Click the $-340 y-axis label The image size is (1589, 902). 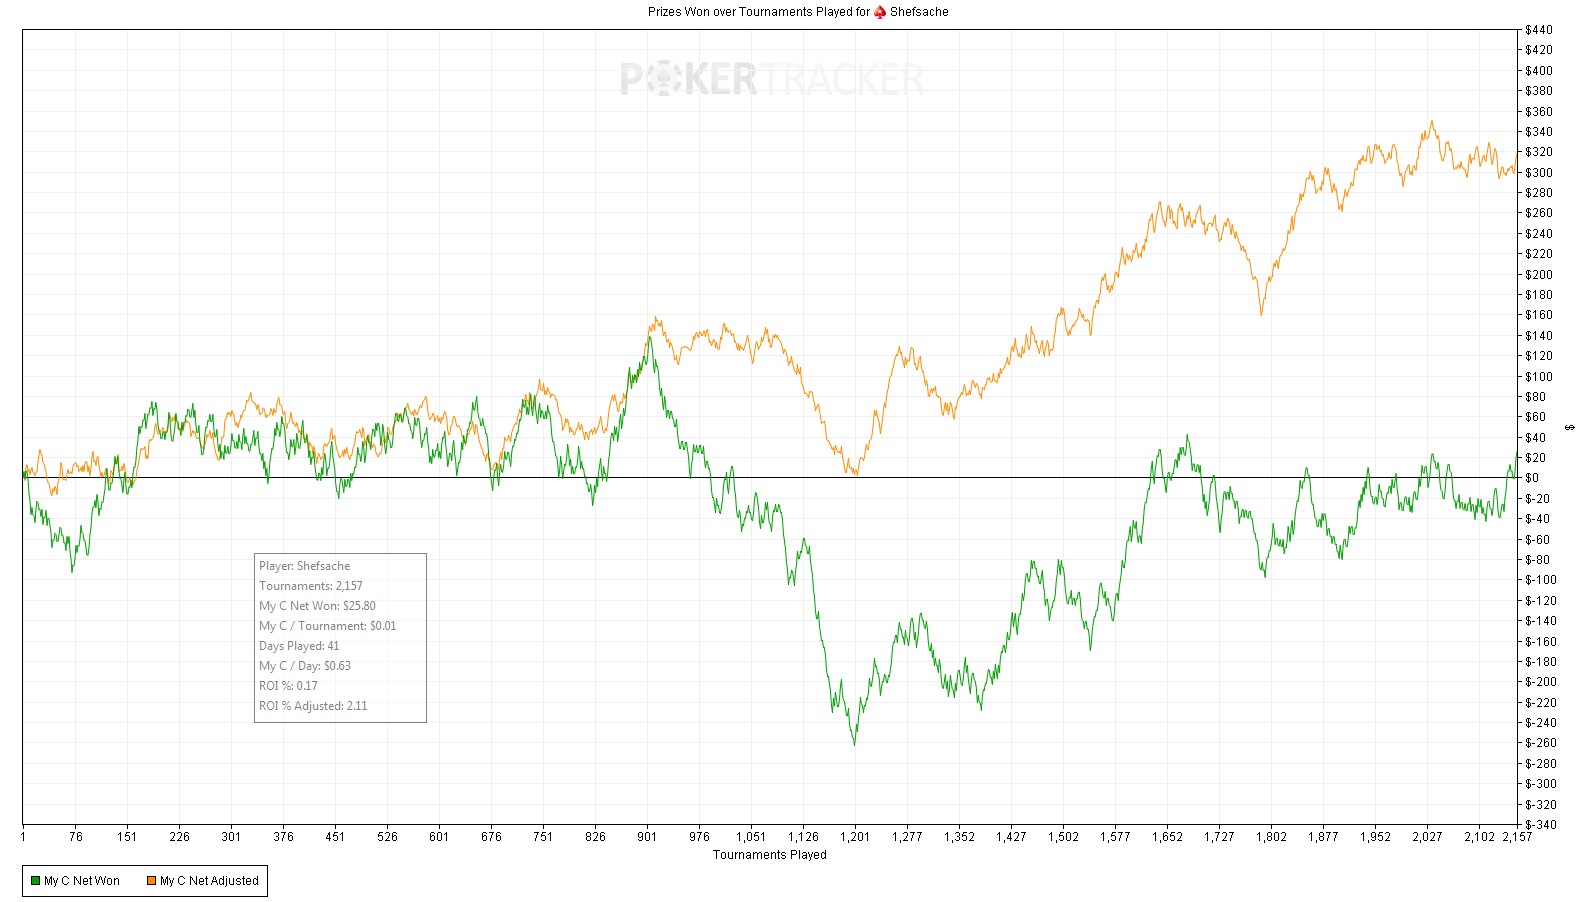(x=1541, y=825)
